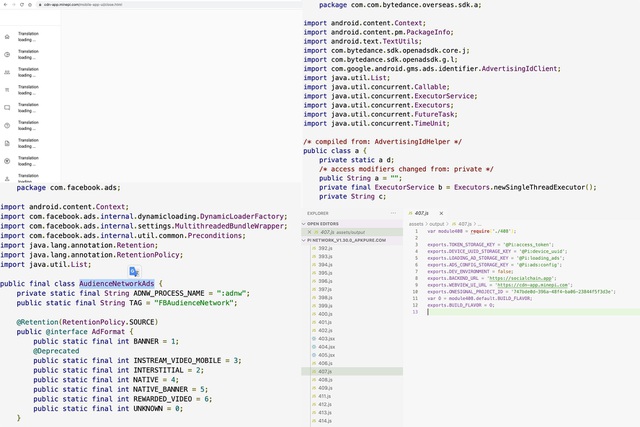Open the Explorer panel three-dots menu
Image resolution: width=640 pixels, height=427 pixels.
click(x=393, y=213)
